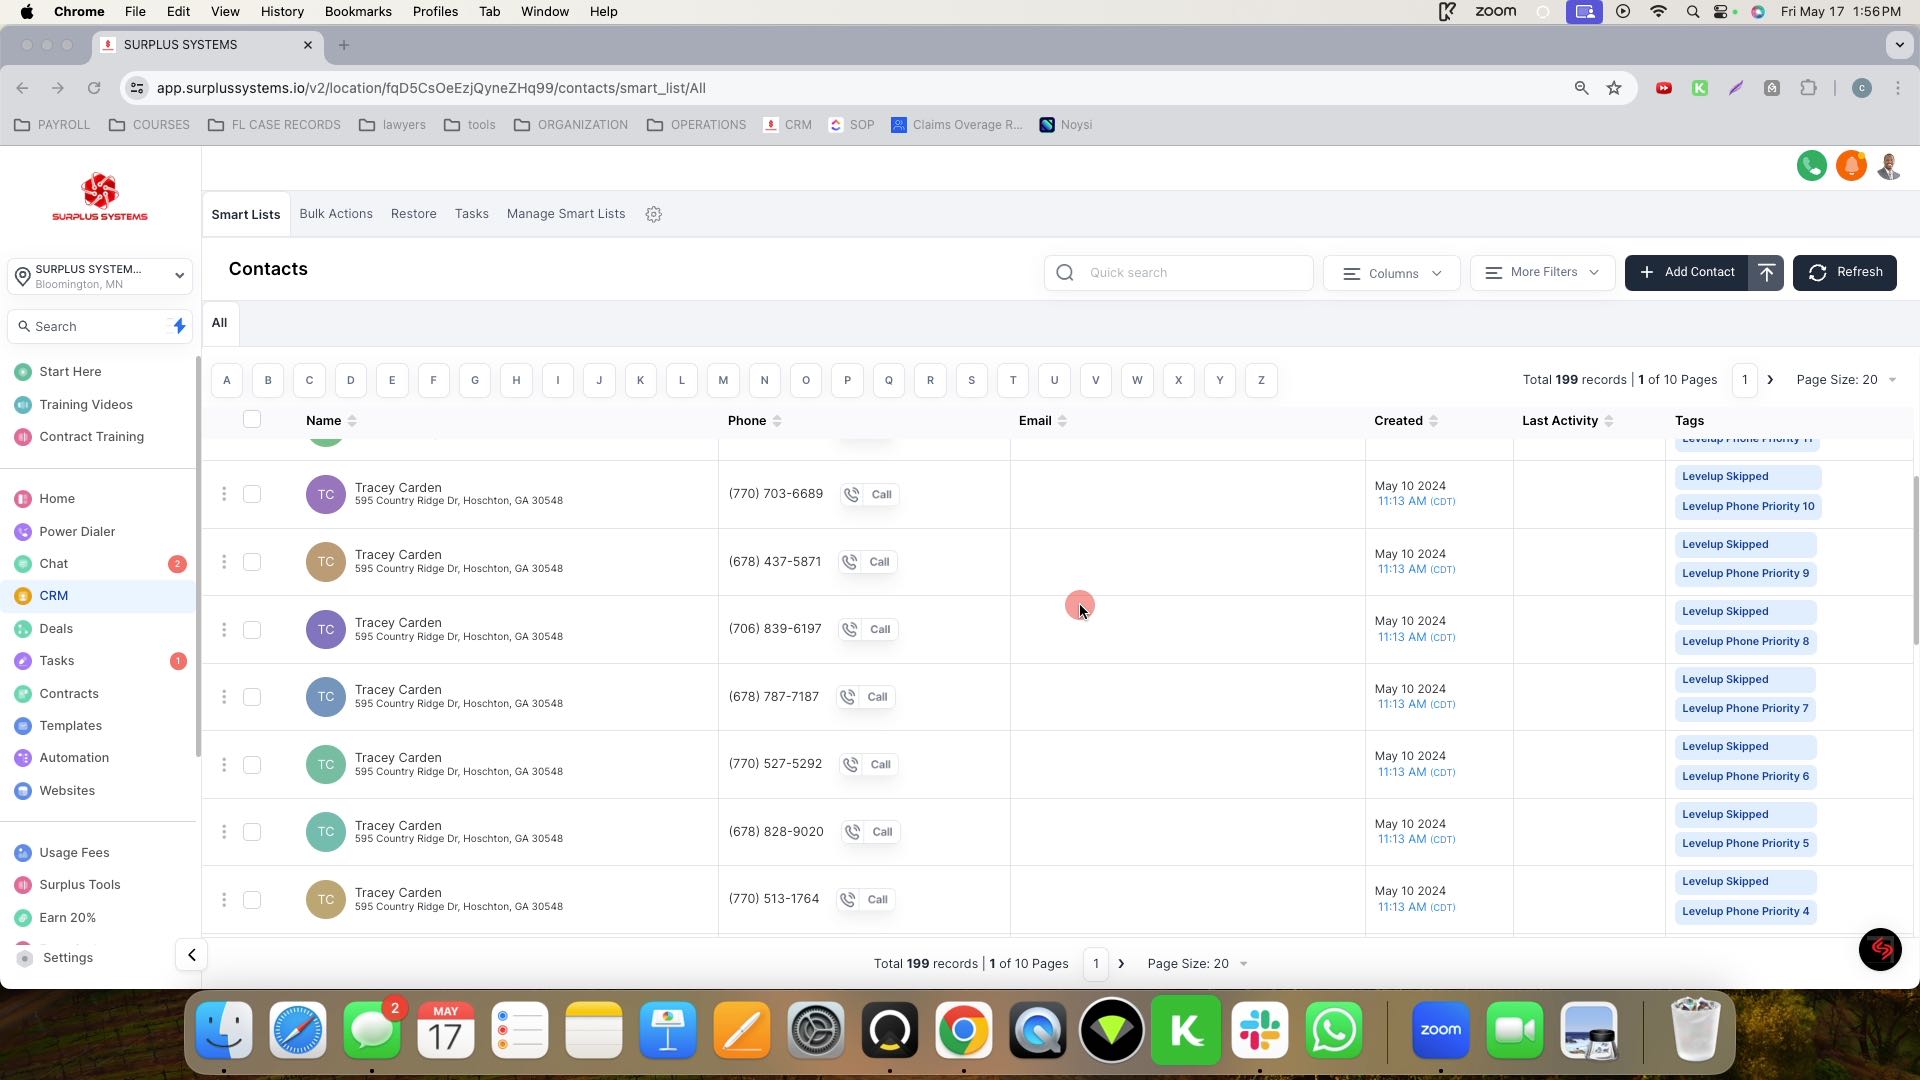Screen dimensions: 1920x1080
Task: Open the More Filters dropdown
Action: (1542, 273)
